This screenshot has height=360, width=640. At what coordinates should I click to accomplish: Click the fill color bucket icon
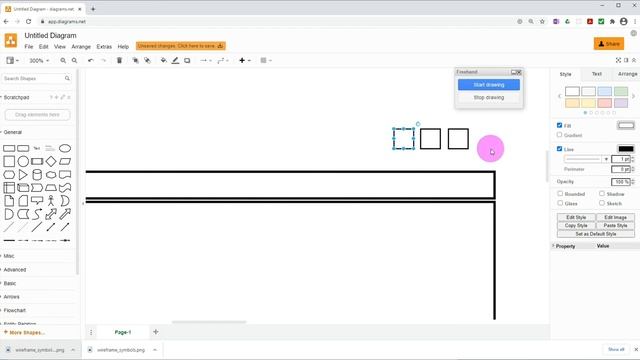click(x=163, y=60)
